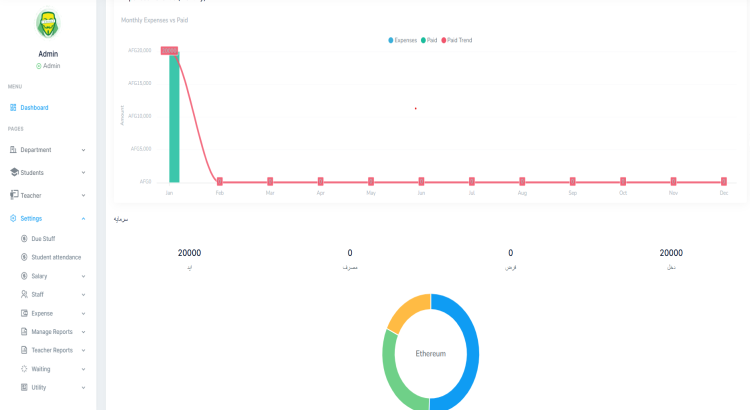Click the Department building icon
The width and height of the screenshot is (750, 410).
point(13,150)
